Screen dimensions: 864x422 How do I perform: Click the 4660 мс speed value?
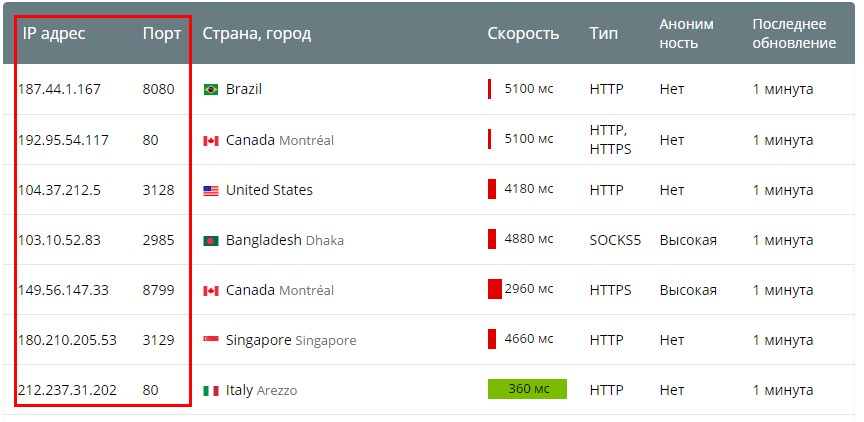[x=529, y=339]
